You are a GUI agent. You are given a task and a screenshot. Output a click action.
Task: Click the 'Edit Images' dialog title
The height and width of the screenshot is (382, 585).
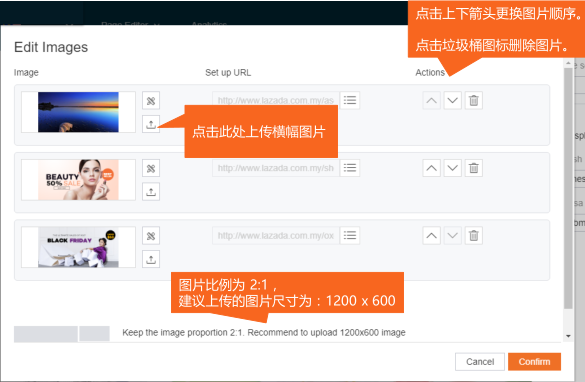tap(51, 47)
